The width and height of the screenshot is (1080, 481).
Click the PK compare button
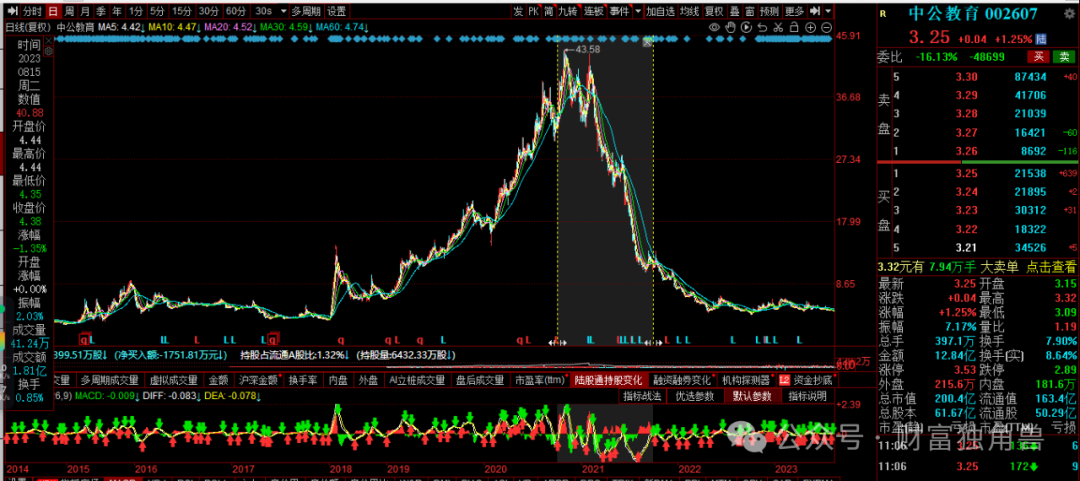[x=533, y=11]
